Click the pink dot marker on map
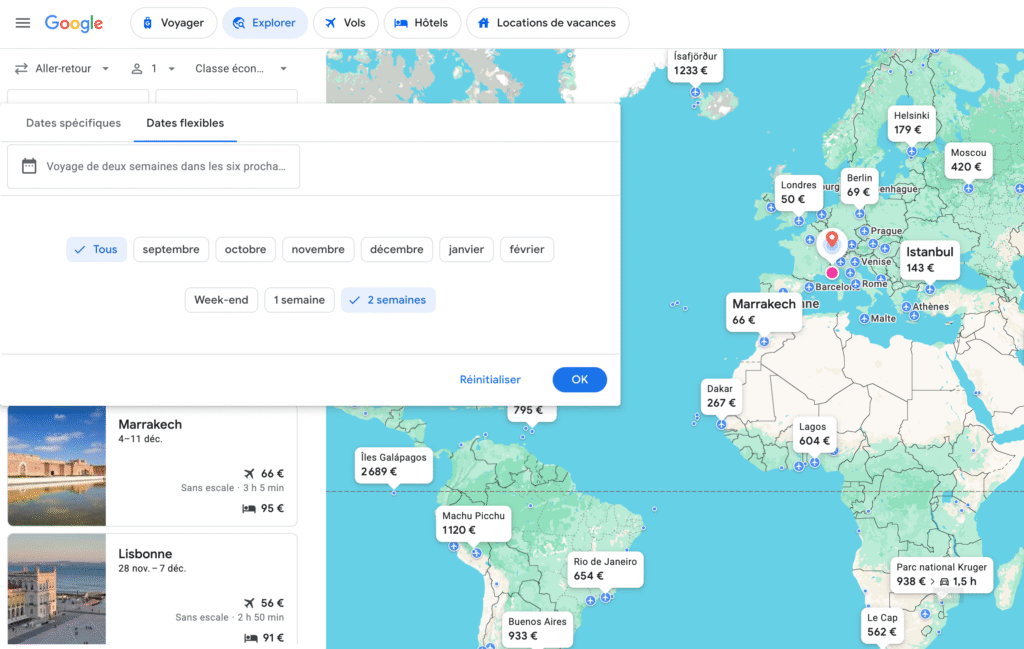1024x649 pixels. pos(831,273)
